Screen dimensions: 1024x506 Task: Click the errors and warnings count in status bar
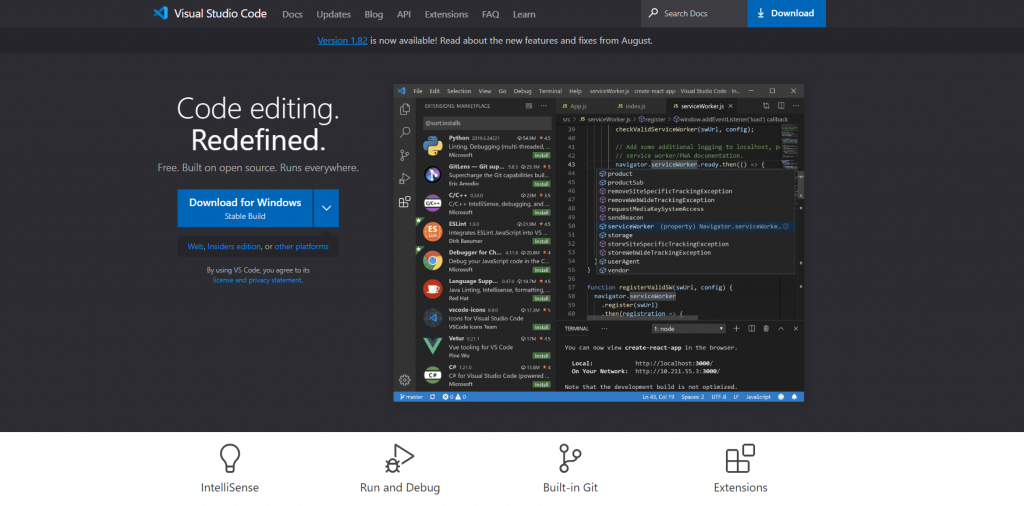tap(454, 397)
